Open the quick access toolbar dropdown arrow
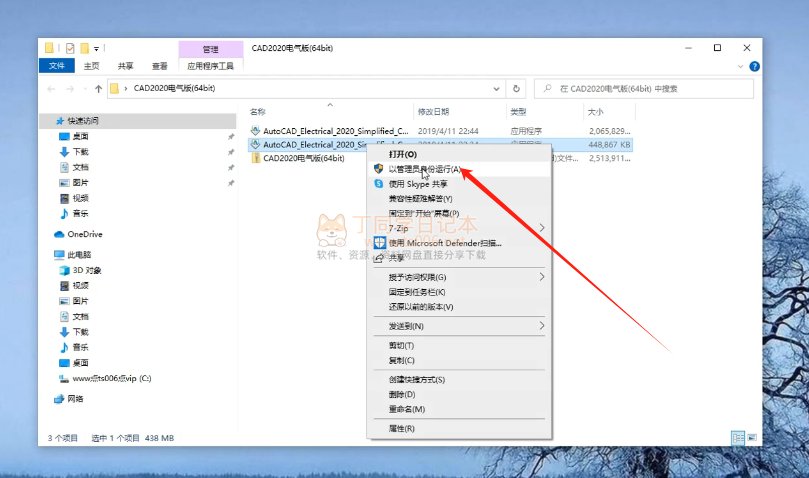 pos(96,49)
